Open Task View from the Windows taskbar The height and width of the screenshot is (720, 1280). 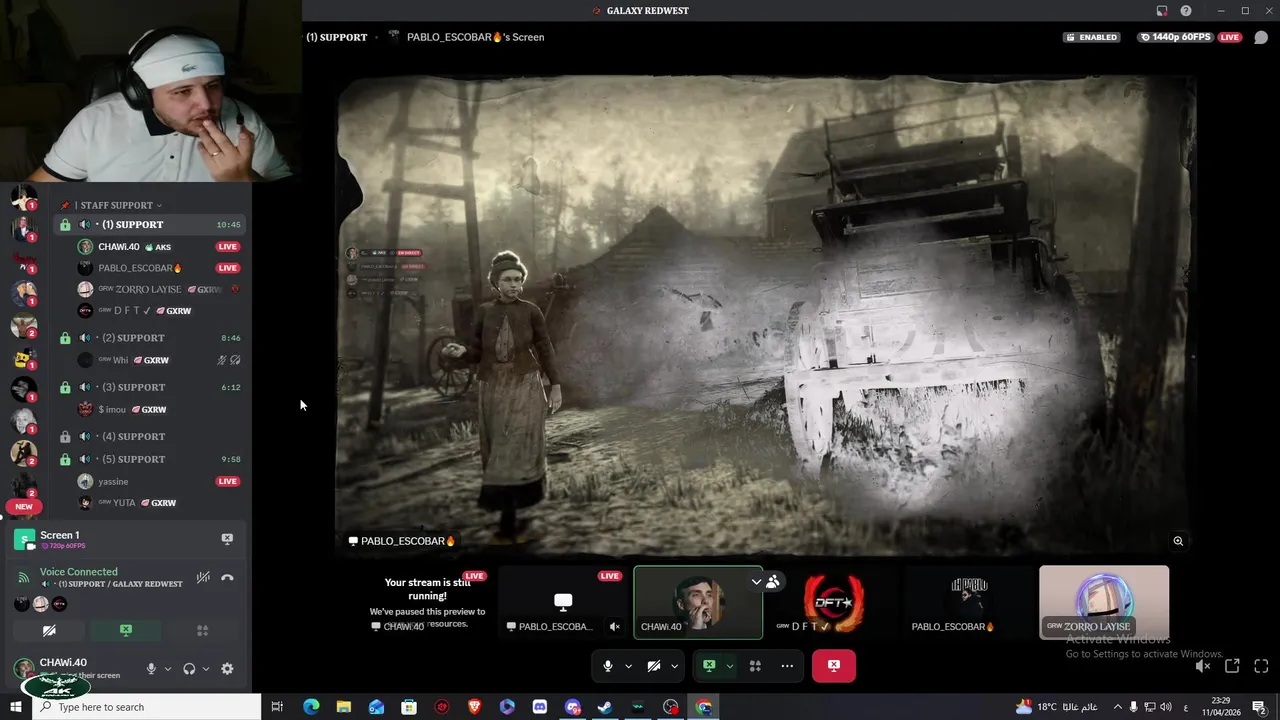click(278, 707)
